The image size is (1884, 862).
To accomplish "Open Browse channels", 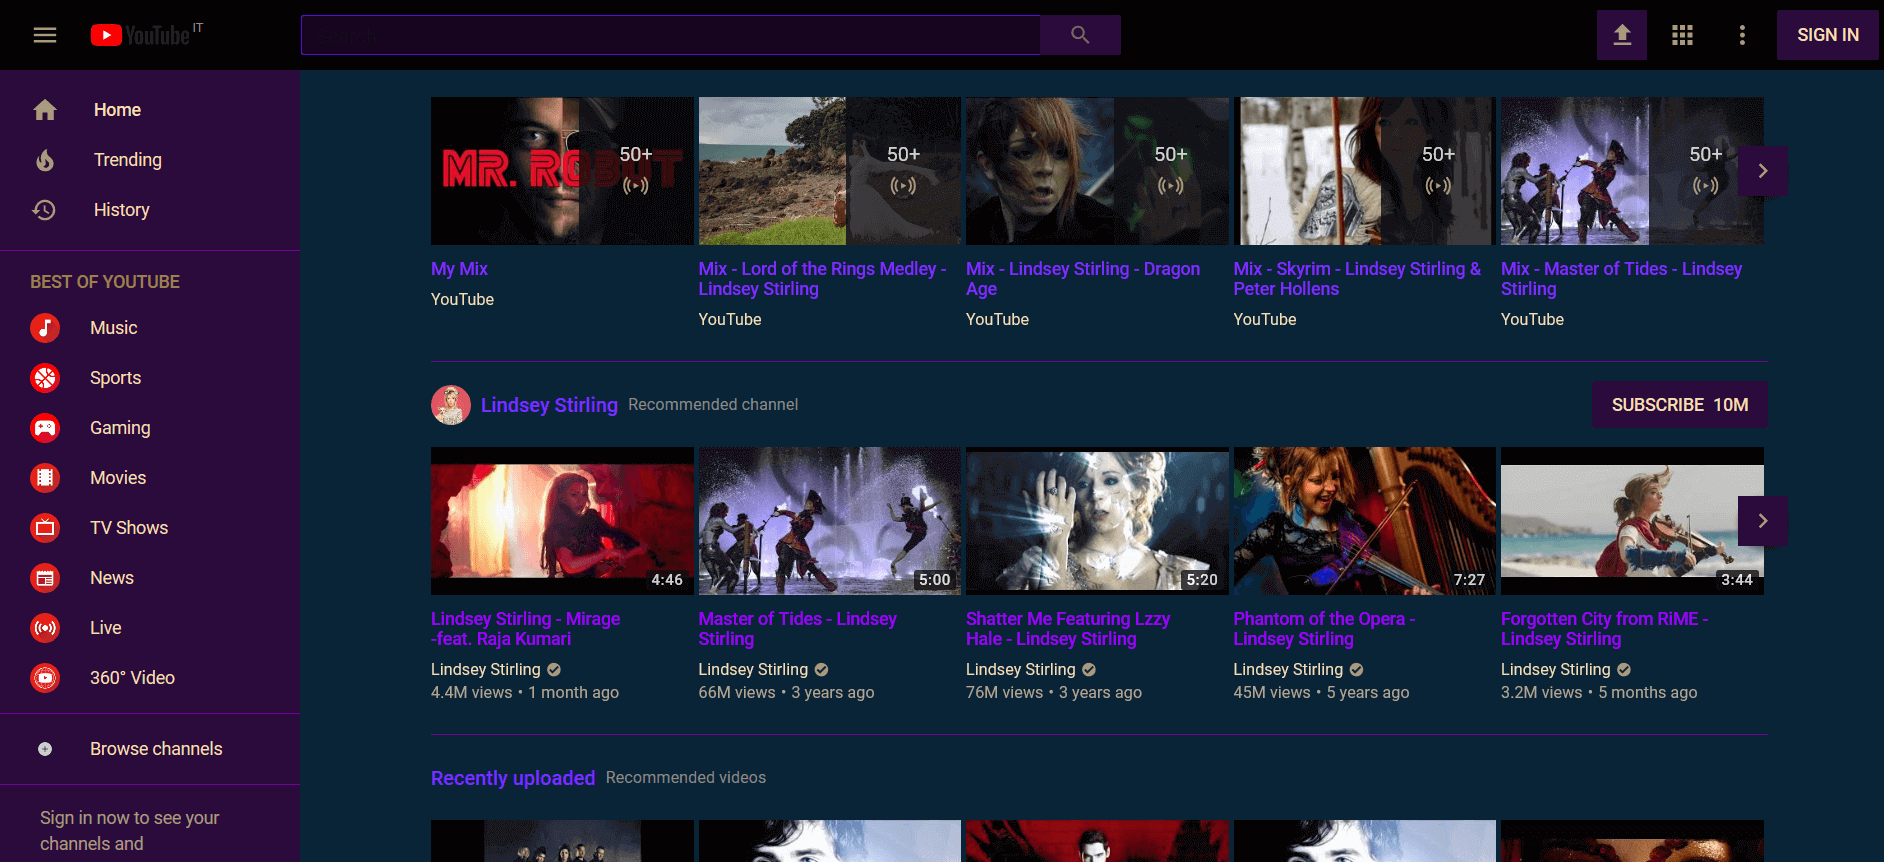I will click(x=150, y=749).
